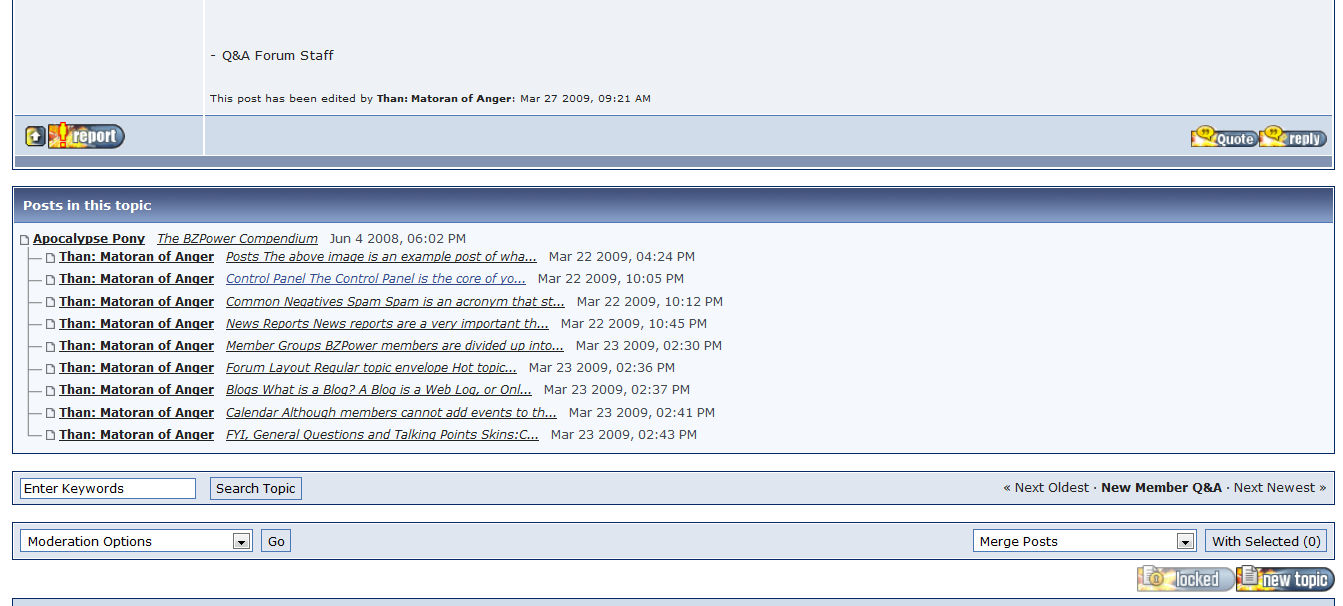This screenshot has width=1343, height=606.
Task: Open the Forum Layout post link
Action: [x=371, y=367]
